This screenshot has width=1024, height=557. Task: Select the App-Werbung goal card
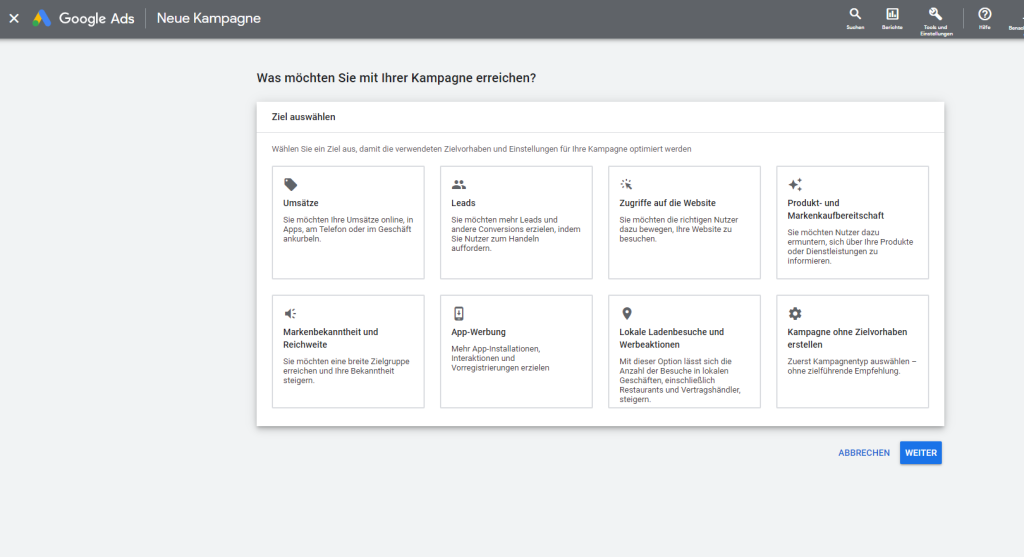[516, 351]
